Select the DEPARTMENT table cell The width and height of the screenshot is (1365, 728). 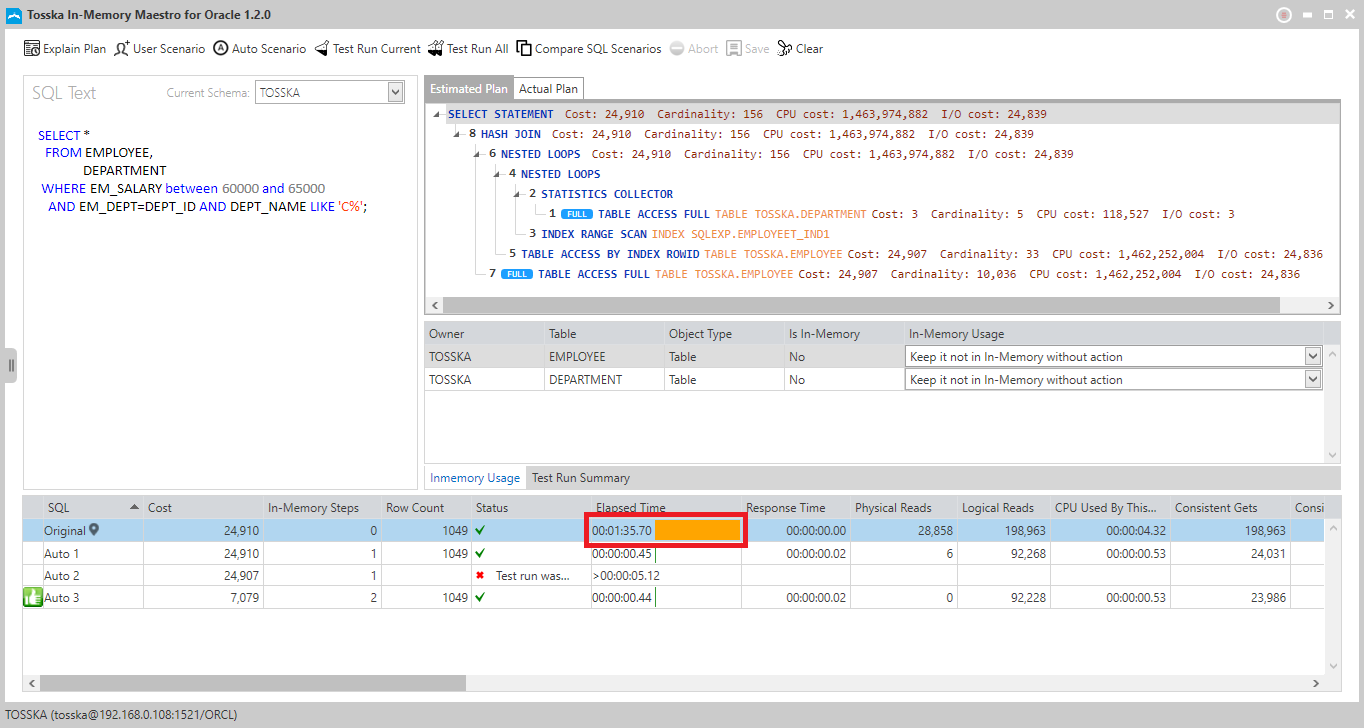pyautogui.click(x=604, y=380)
